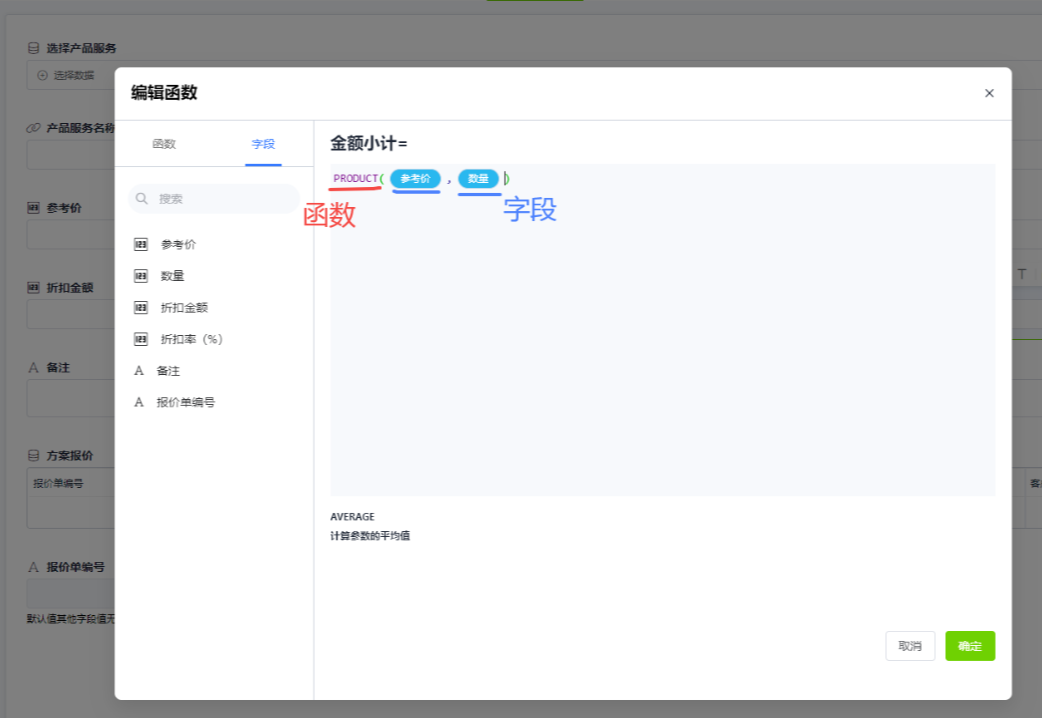
Task: Click the link icon beside 产品服务名称
Action: (x=33, y=128)
